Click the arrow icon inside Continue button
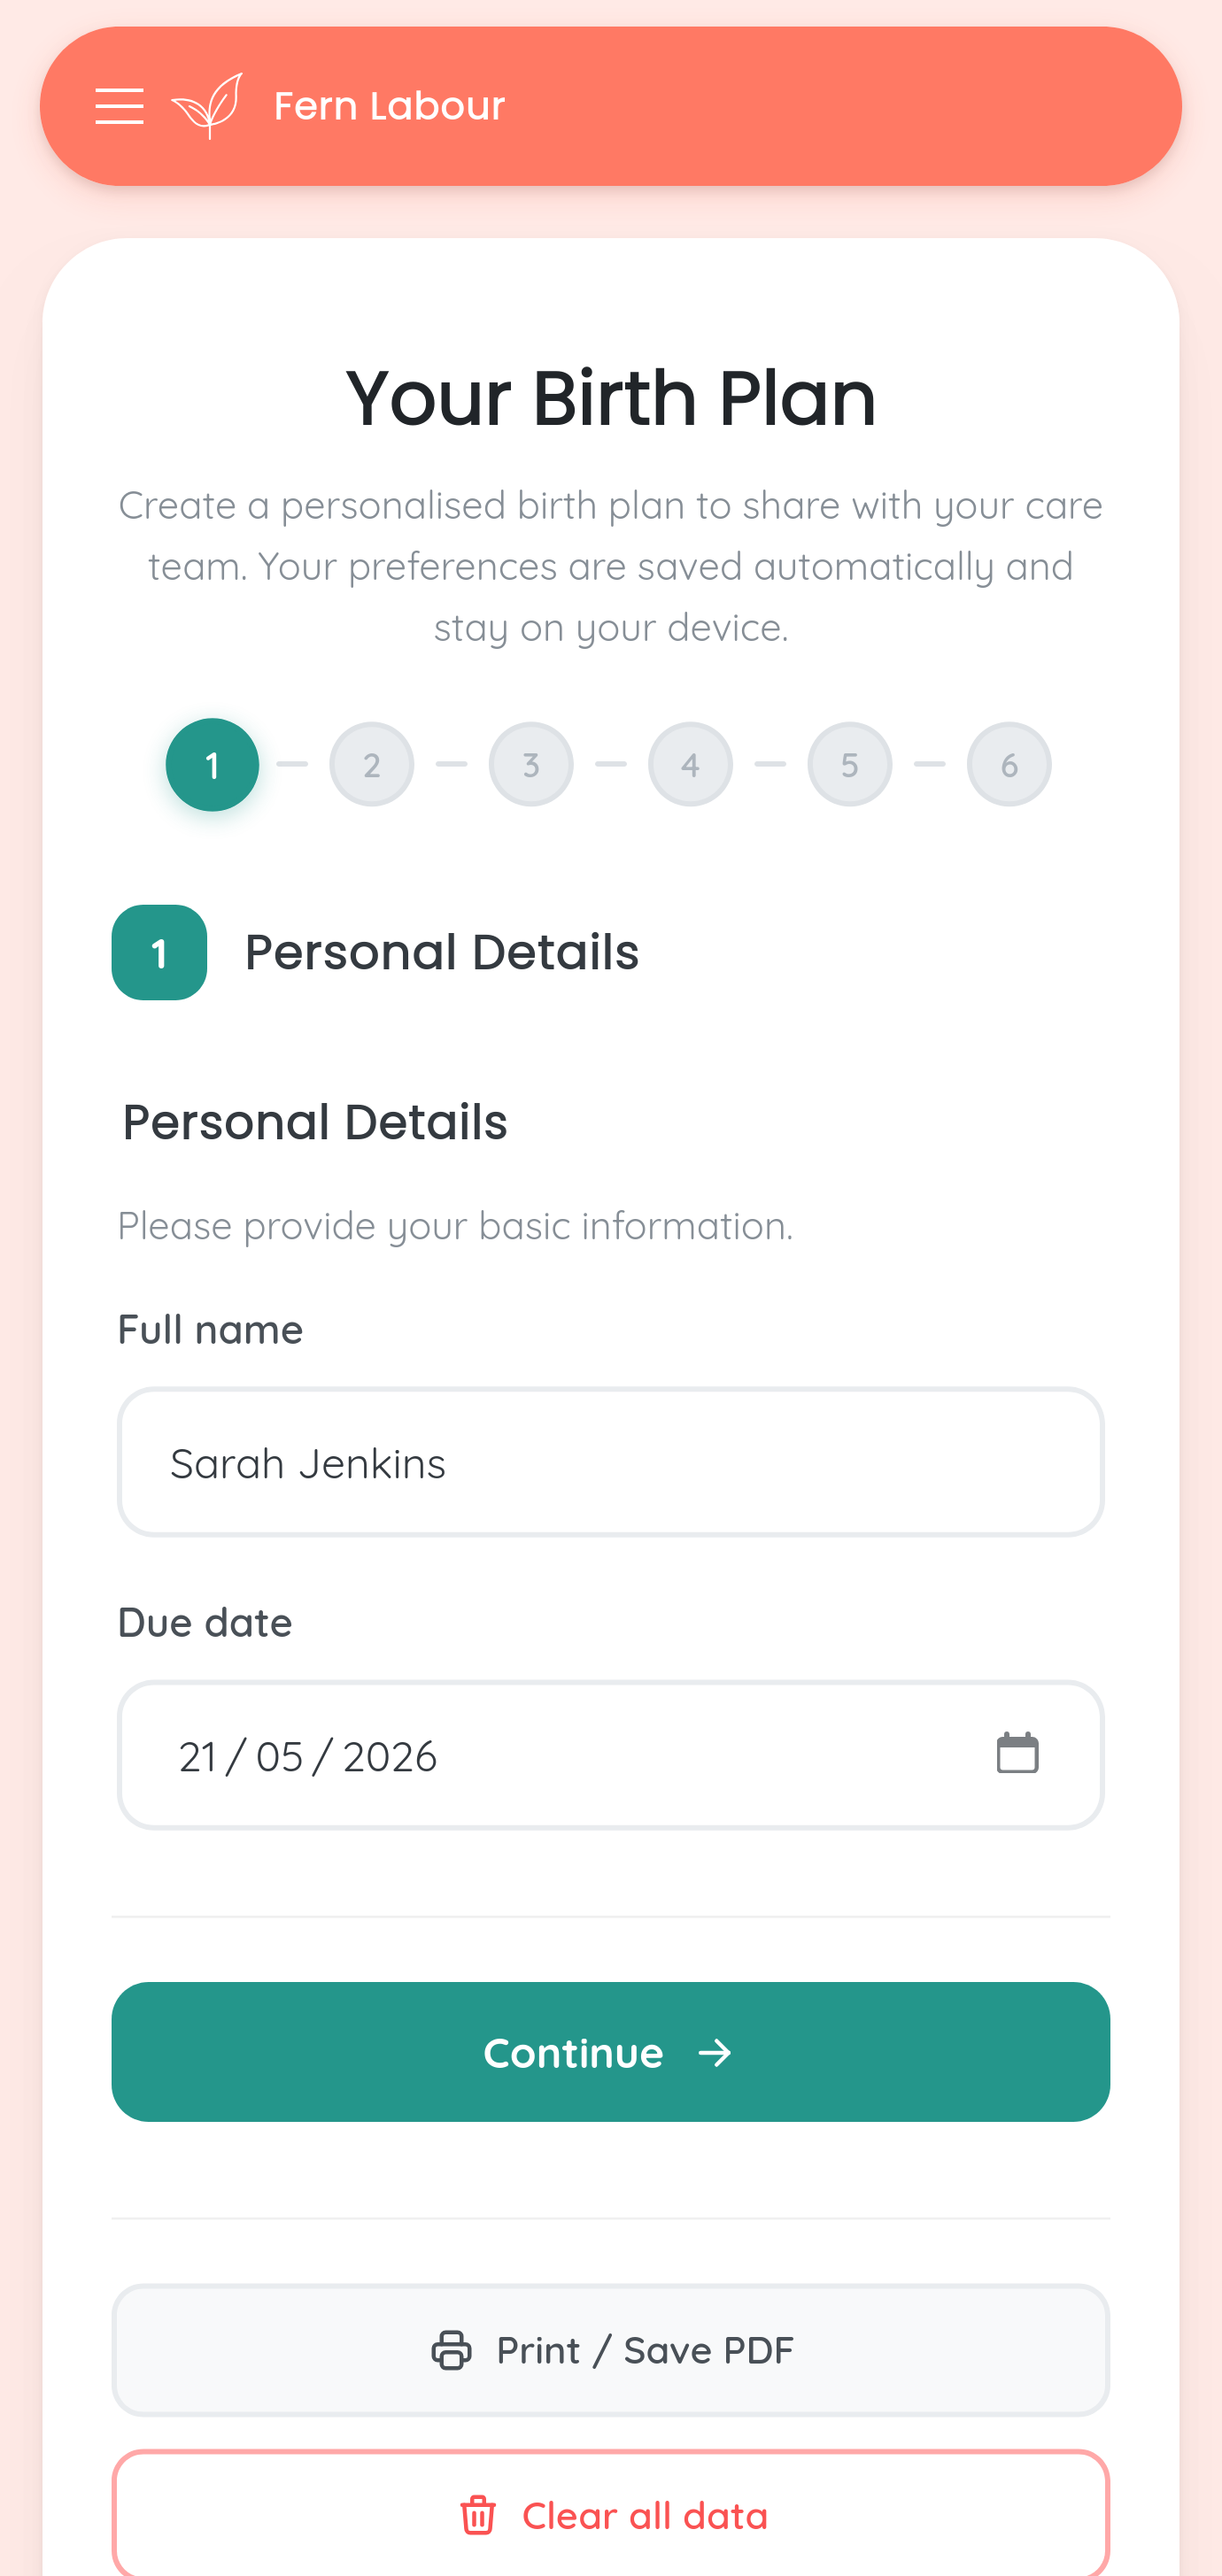Viewport: 1222px width, 2576px height. (x=716, y=2052)
